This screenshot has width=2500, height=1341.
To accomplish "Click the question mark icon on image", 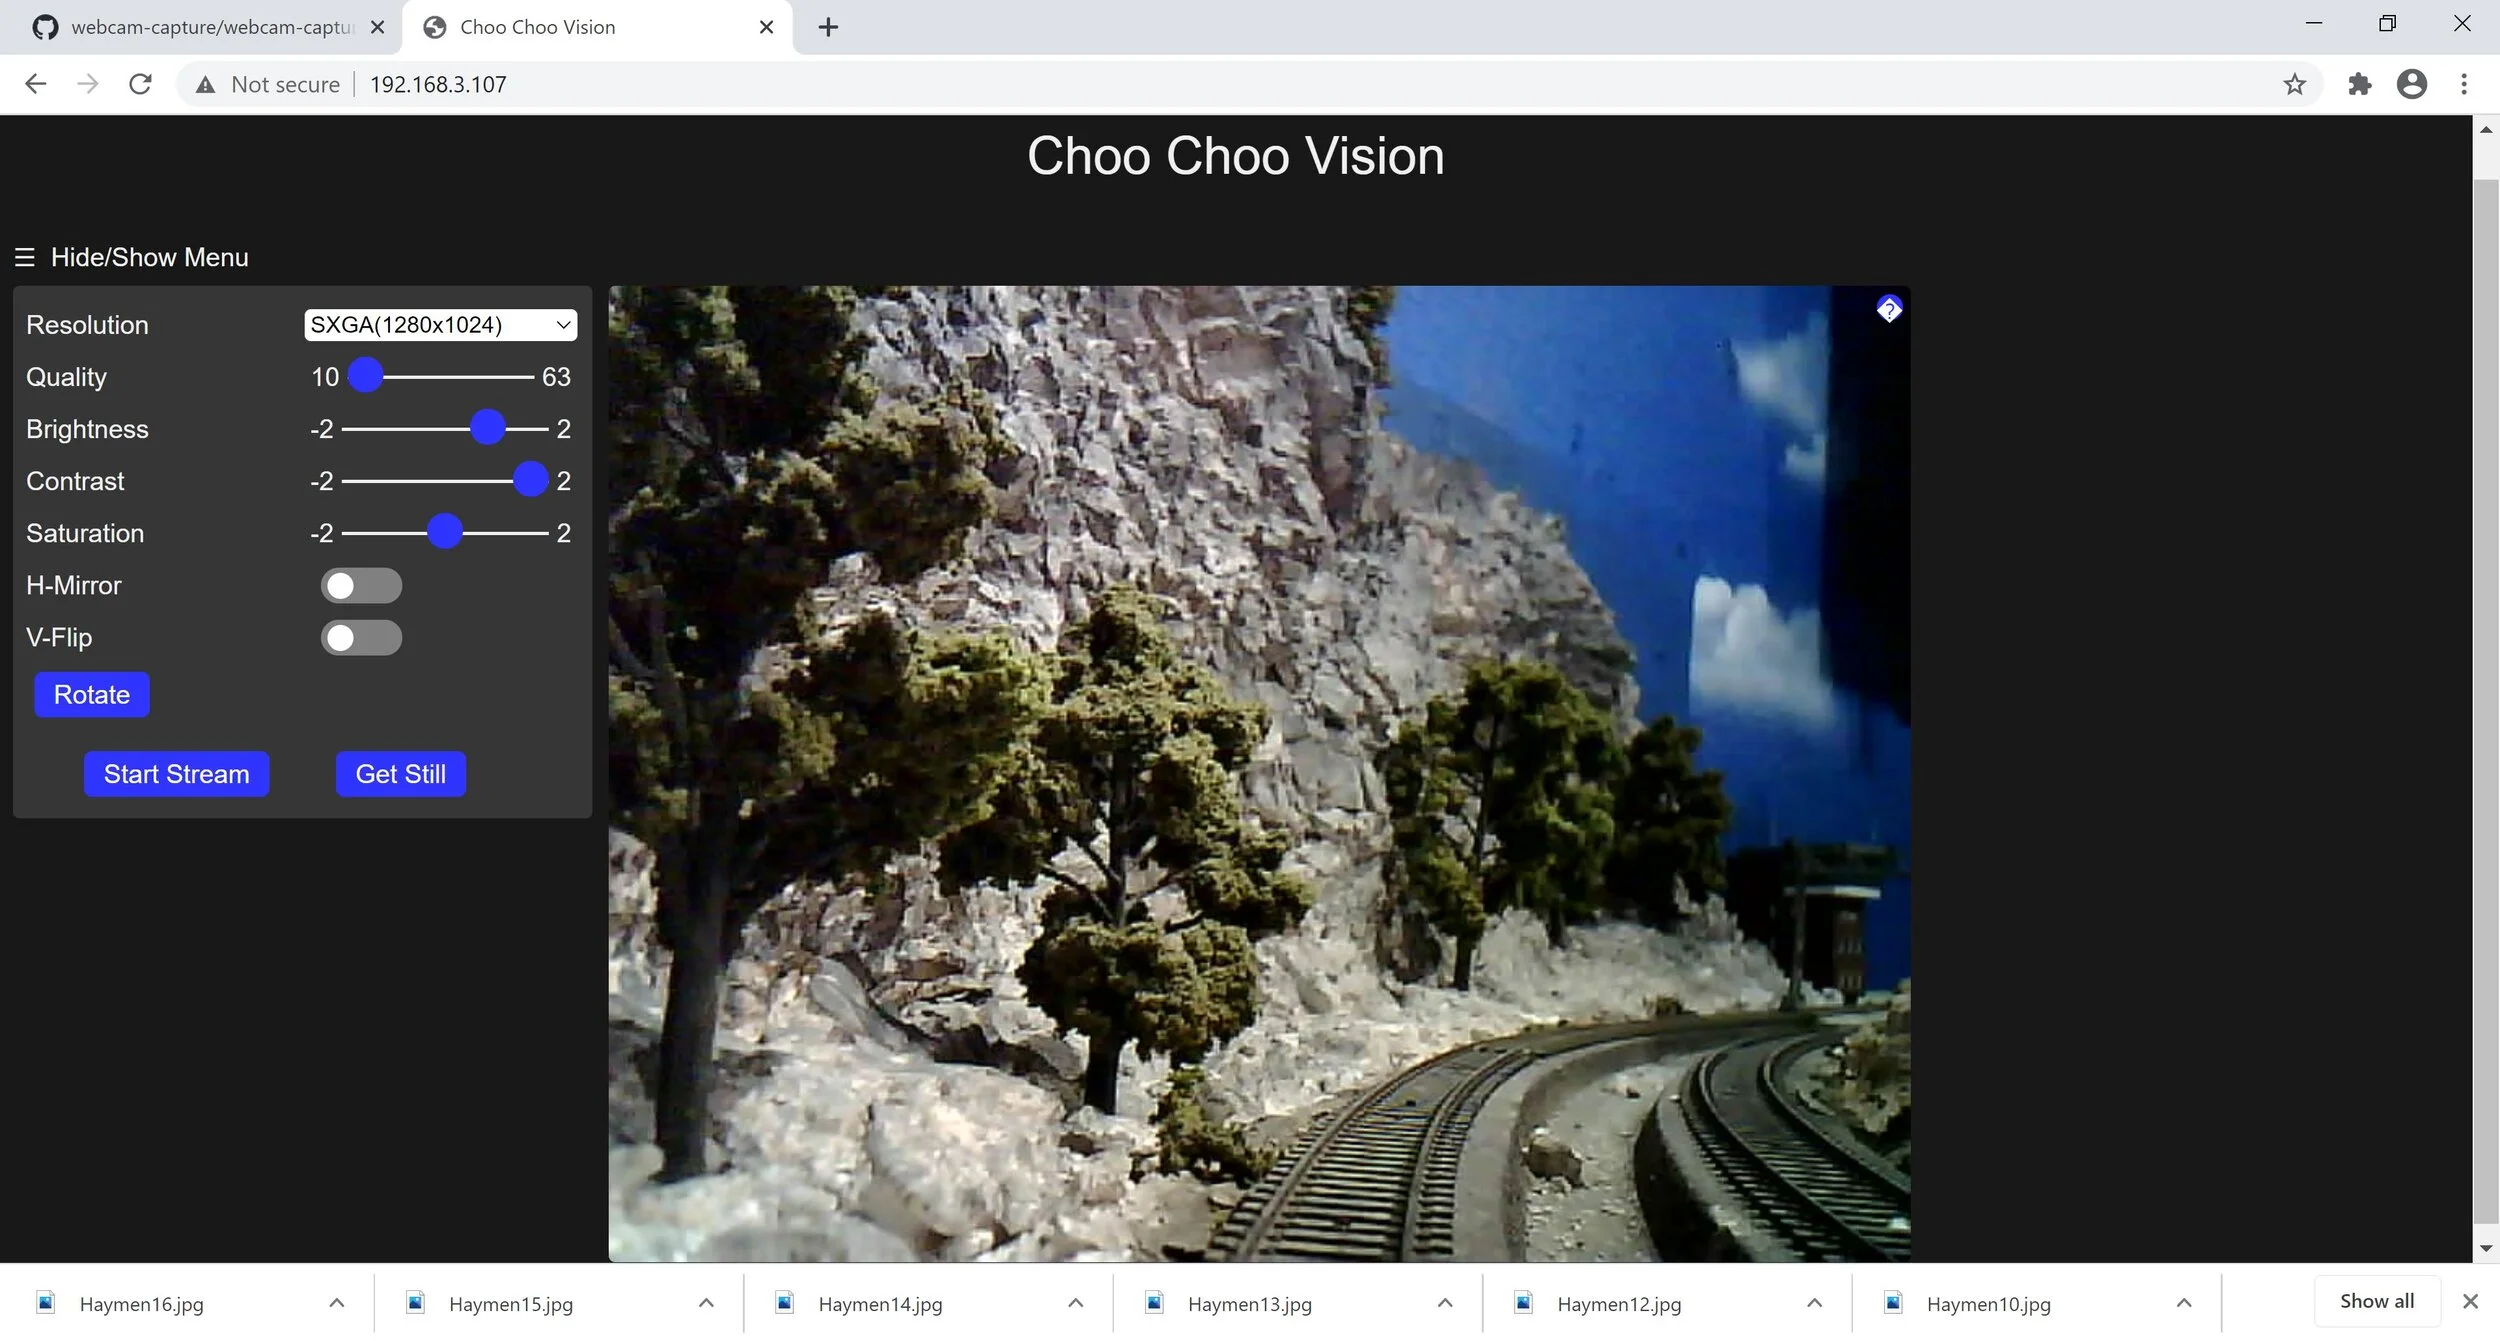I will click(1888, 310).
